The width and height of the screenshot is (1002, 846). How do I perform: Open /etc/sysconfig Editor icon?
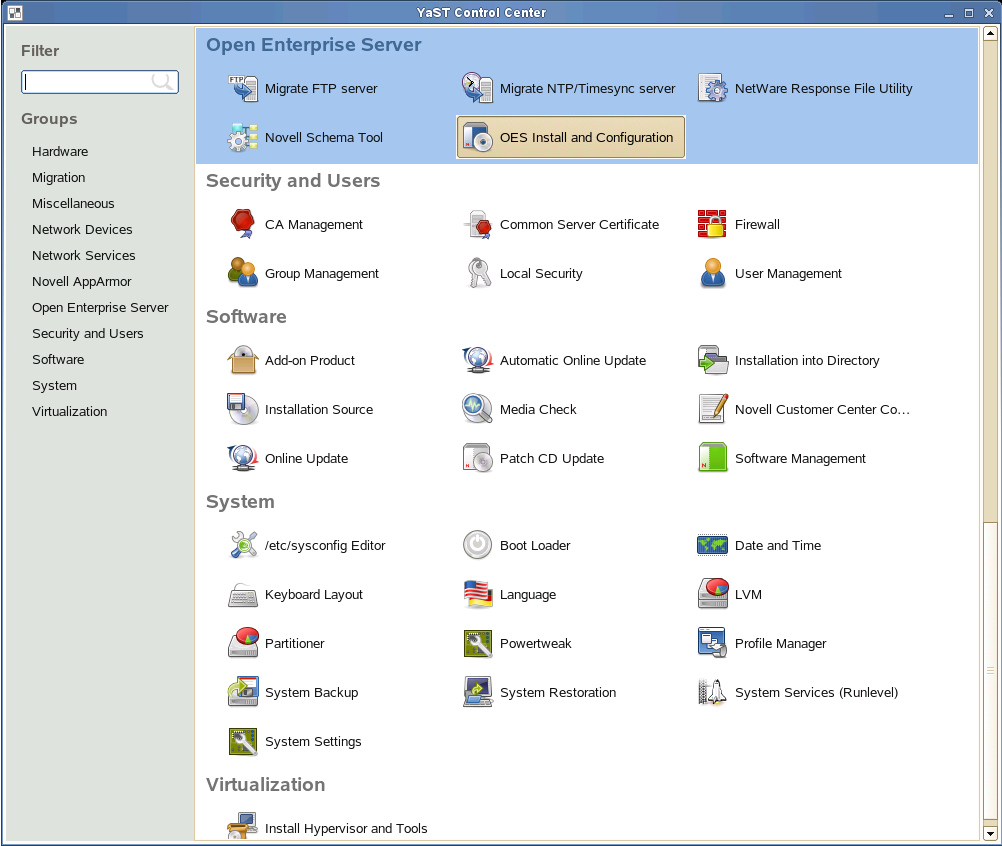(x=243, y=545)
